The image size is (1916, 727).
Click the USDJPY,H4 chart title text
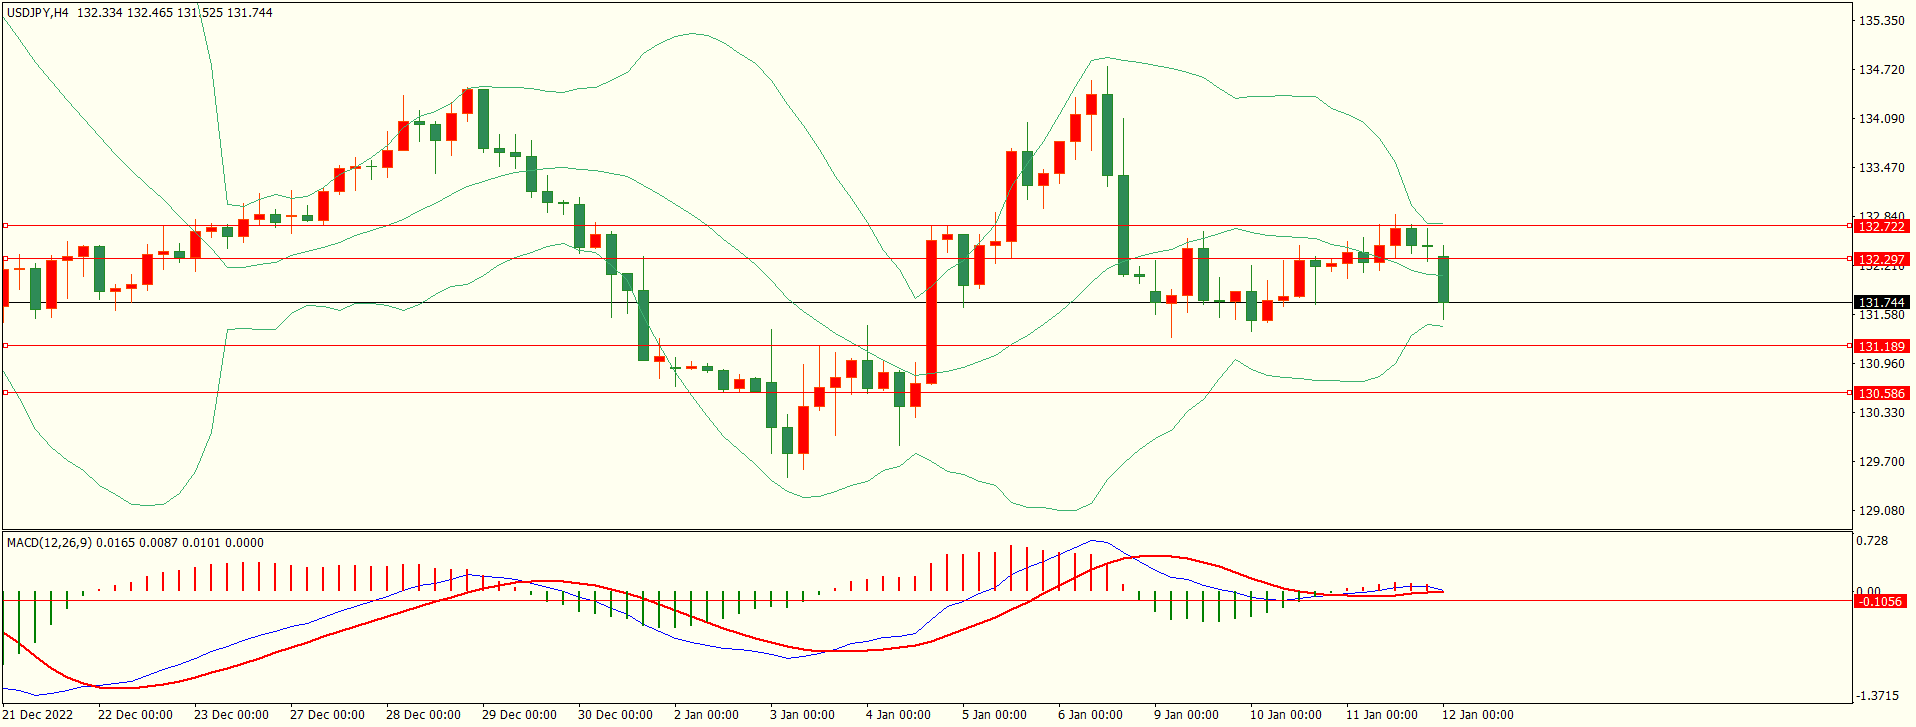(x=38, y=13)
